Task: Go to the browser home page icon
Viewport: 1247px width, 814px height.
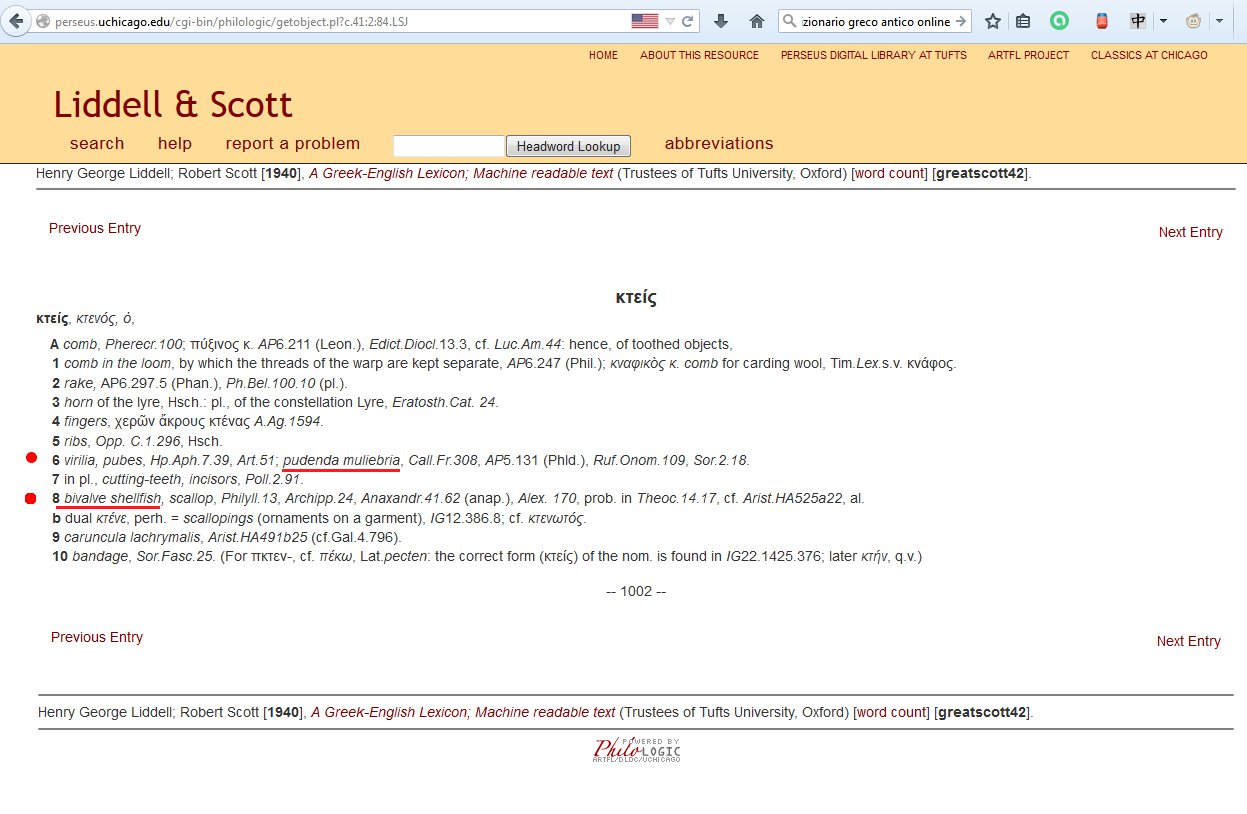Action: point(757,21)
